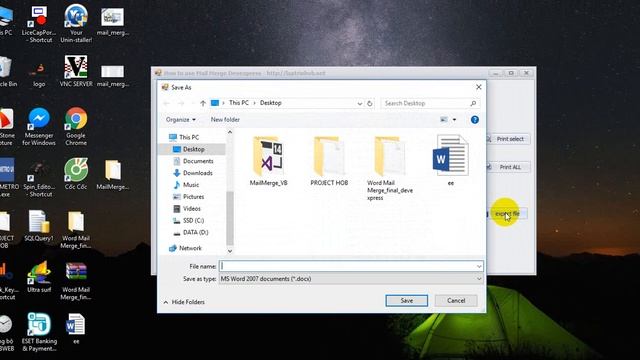Open the Organize menu
This screenshot has width=640, height=360.
coord(180,120)
